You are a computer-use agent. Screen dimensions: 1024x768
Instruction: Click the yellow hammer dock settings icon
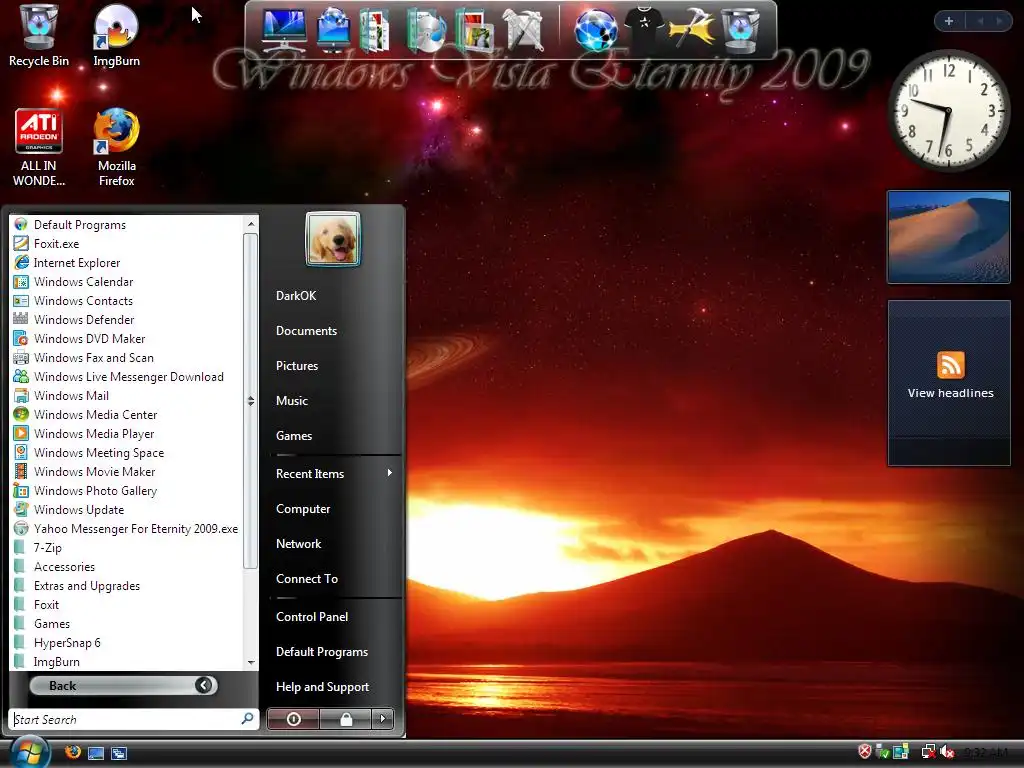(692, 29)
